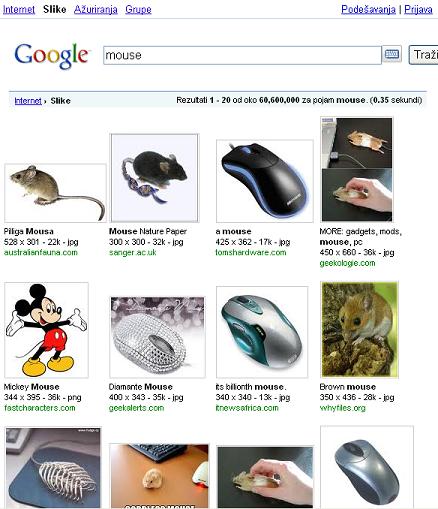438x509 pixels.
Task: Click the Prijava sign-in link
Action: (x=418, y=9)
